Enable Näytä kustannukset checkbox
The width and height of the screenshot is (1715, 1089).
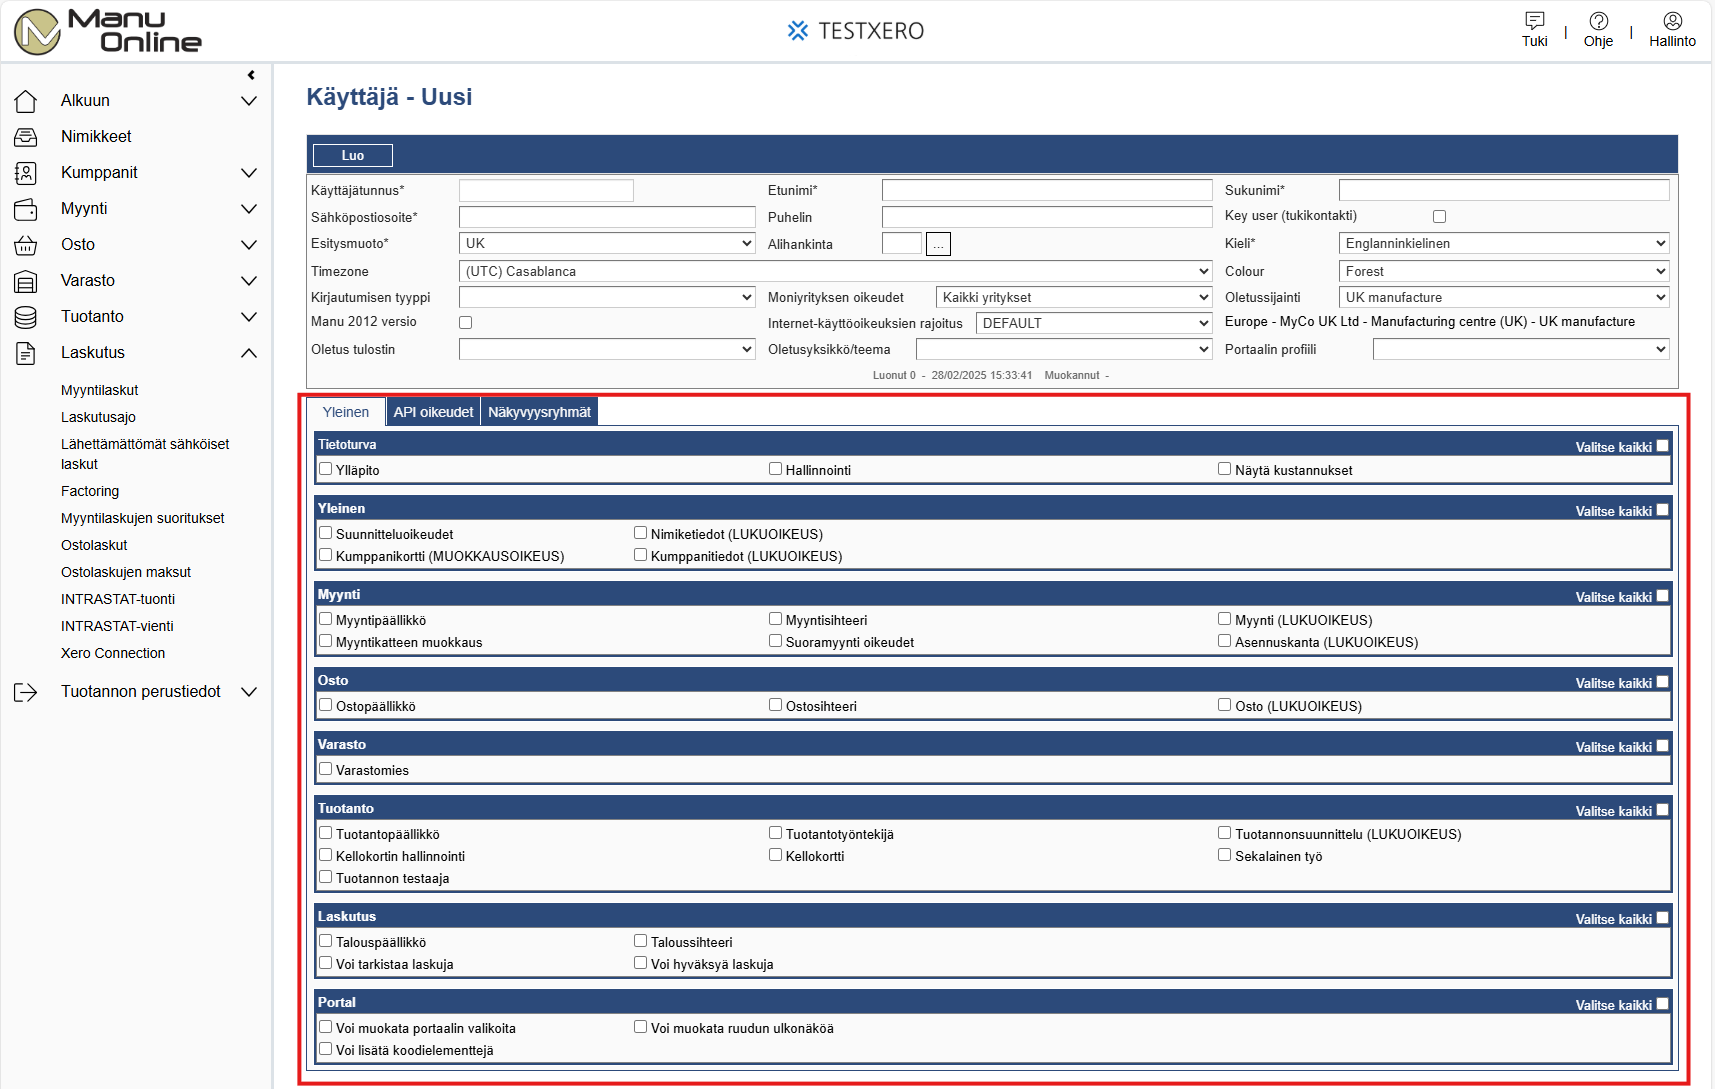pos(1224,468)
